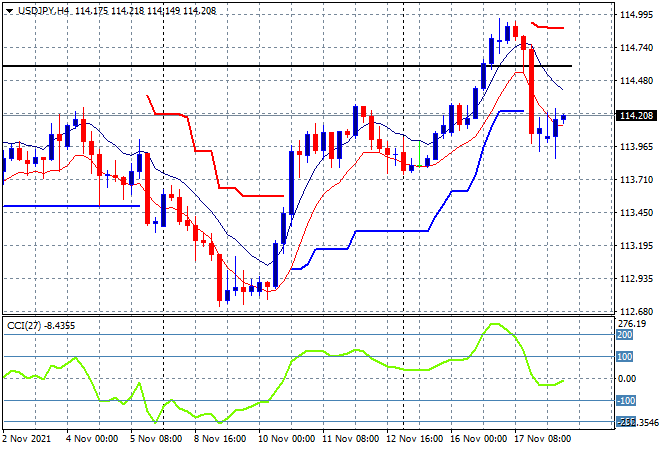This screenshot has width=660, height=450.
Task: Open the chart menu triangle beside USDJPY,H4
Action: (x=10, y=11)
